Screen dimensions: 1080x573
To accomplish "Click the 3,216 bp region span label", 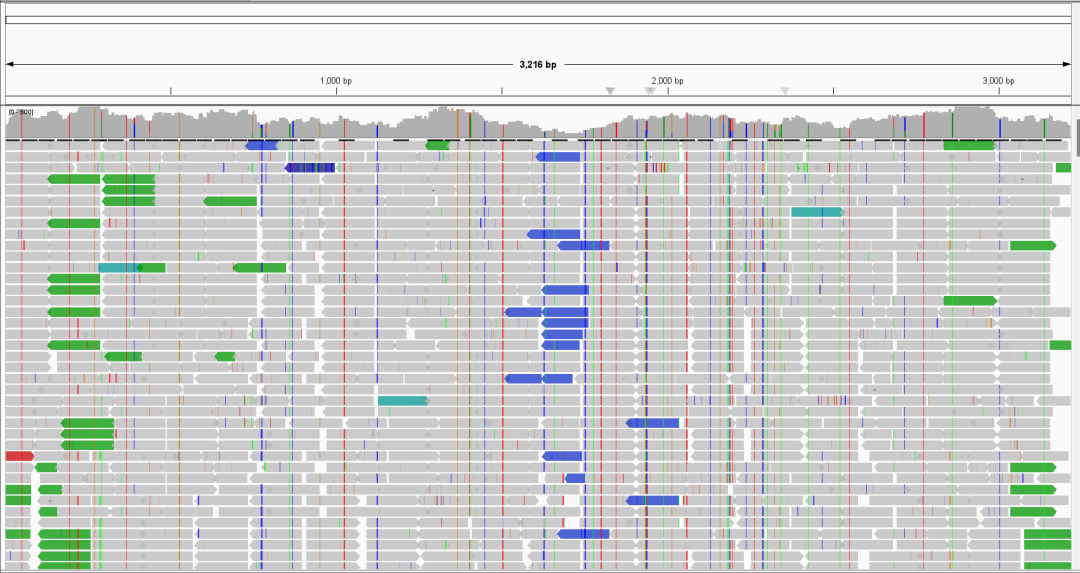I will point(538,64).
